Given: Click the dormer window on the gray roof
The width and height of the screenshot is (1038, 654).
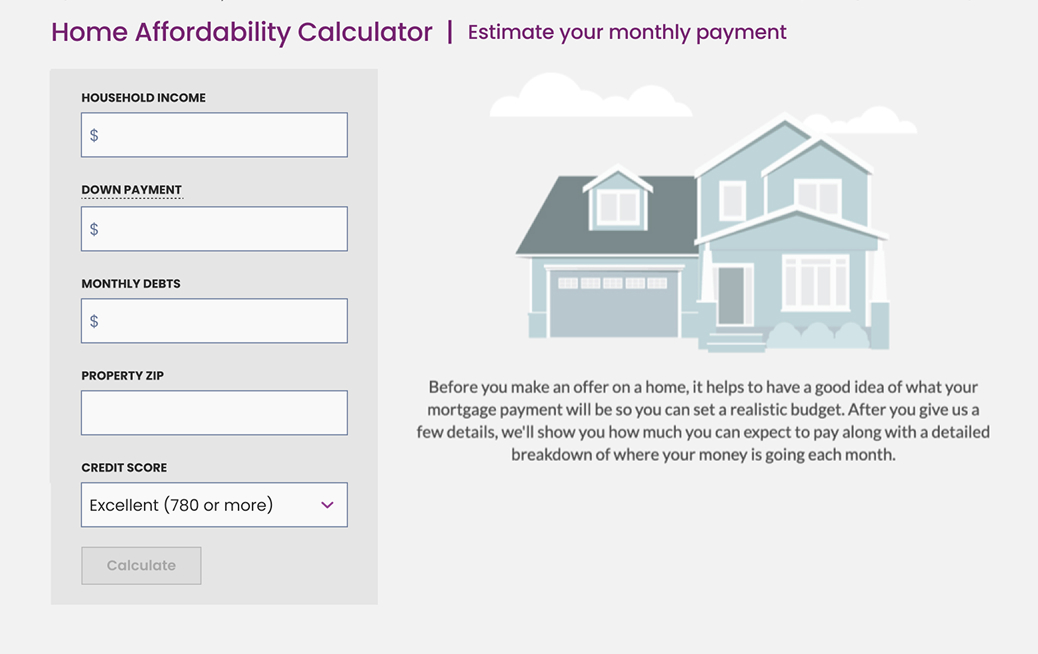Looking at the screenshot, I should coord(617,207).
